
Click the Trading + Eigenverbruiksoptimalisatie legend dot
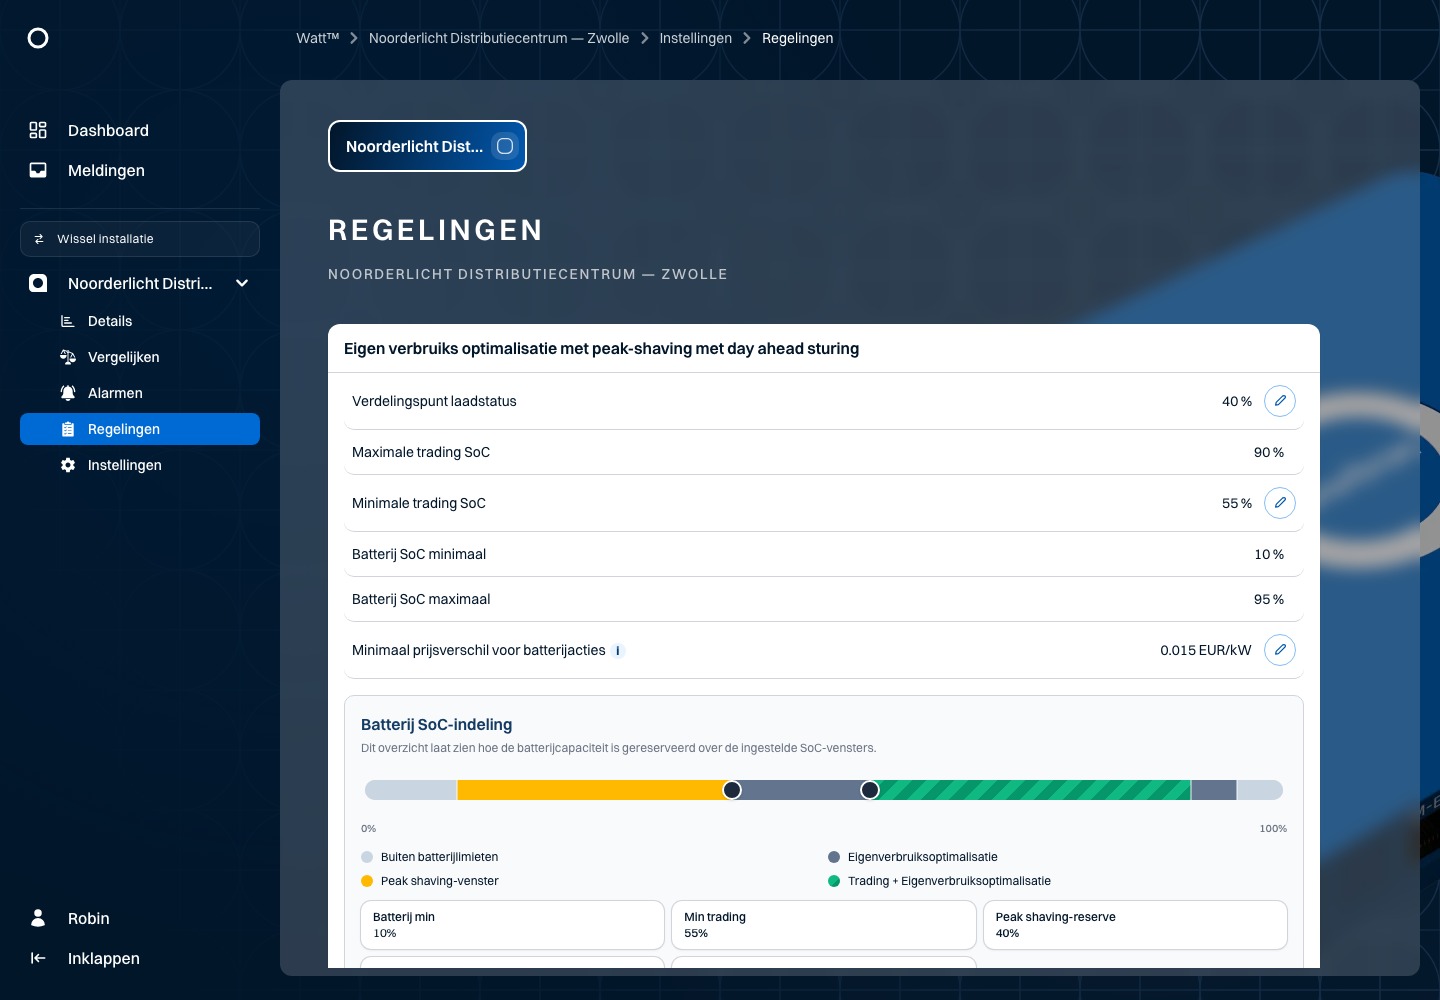click(x=834, y=881)
